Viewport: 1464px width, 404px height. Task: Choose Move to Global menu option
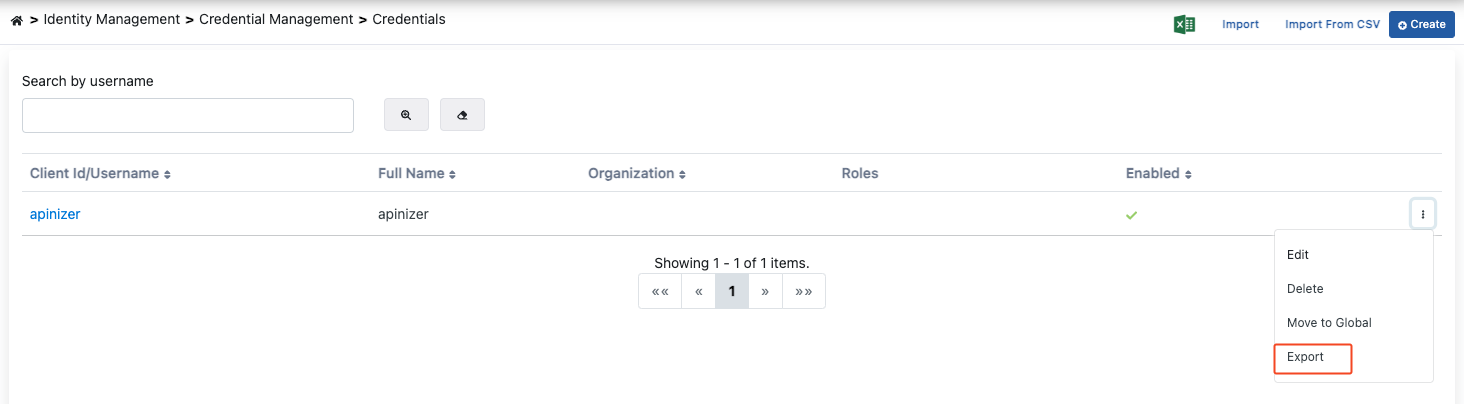pos(1329,323)
